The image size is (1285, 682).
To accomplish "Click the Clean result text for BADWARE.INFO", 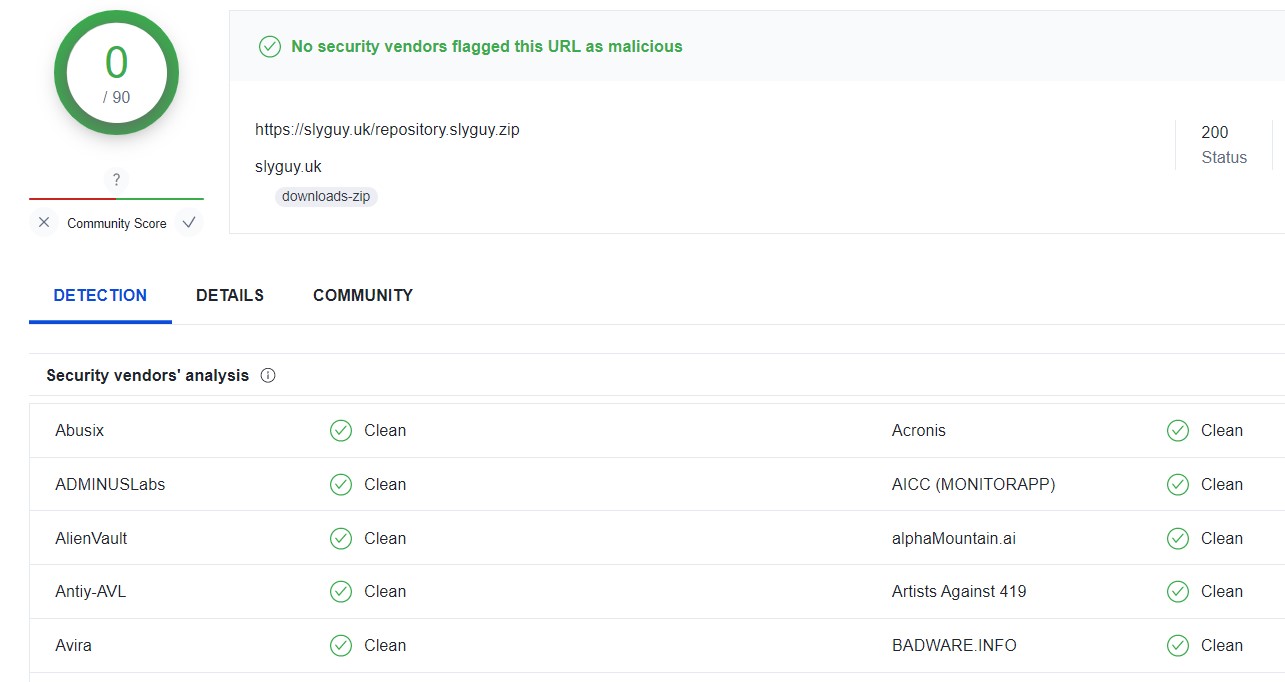I will pyautogui.click(x=1222, y=646).
